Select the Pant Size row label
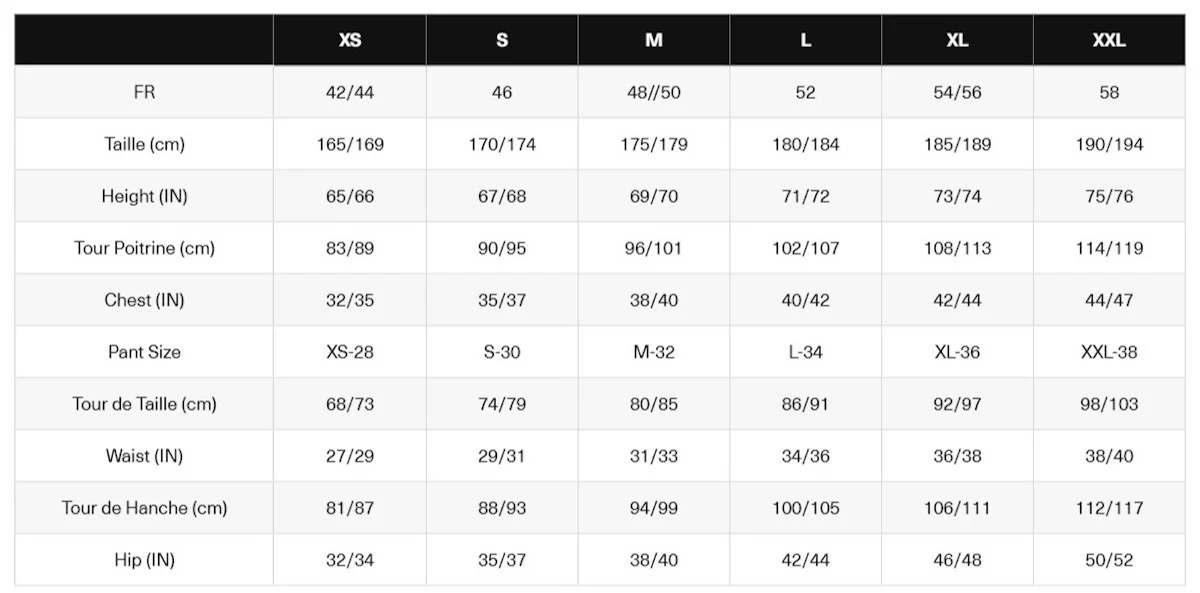Image resolution: width=1200 pixels, height=593 pixels. coord(144,352)
